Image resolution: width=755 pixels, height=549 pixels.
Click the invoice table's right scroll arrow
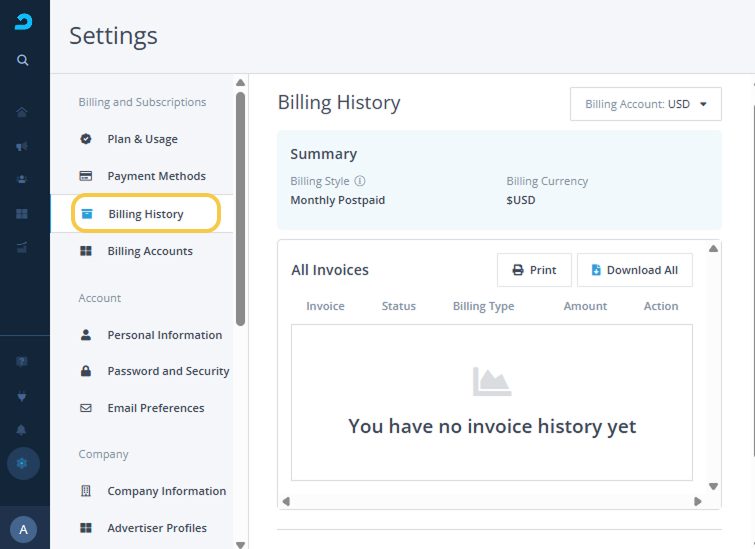click(700, 501)
